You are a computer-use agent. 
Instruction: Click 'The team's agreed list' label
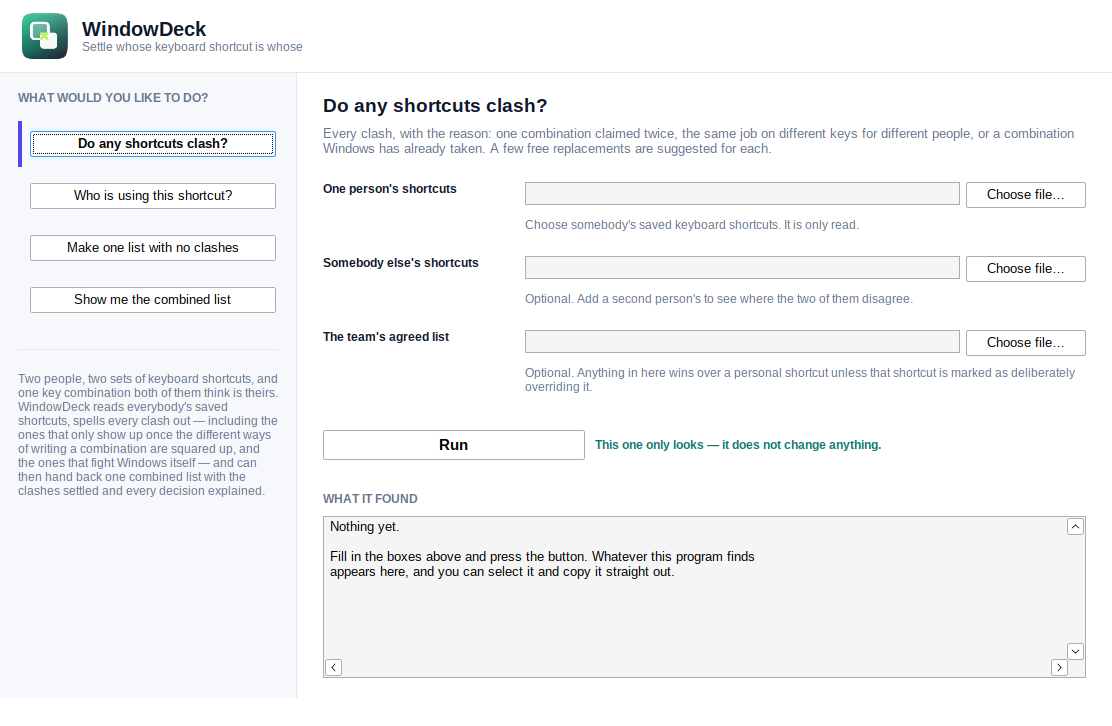pos(386,337)
